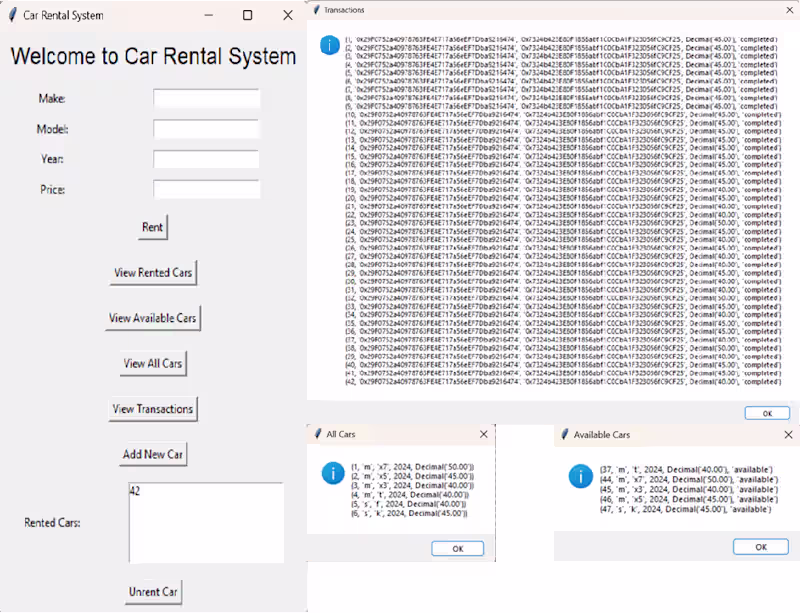
Task: Open the View Rented Cars list
Action: tap(153, 272)
